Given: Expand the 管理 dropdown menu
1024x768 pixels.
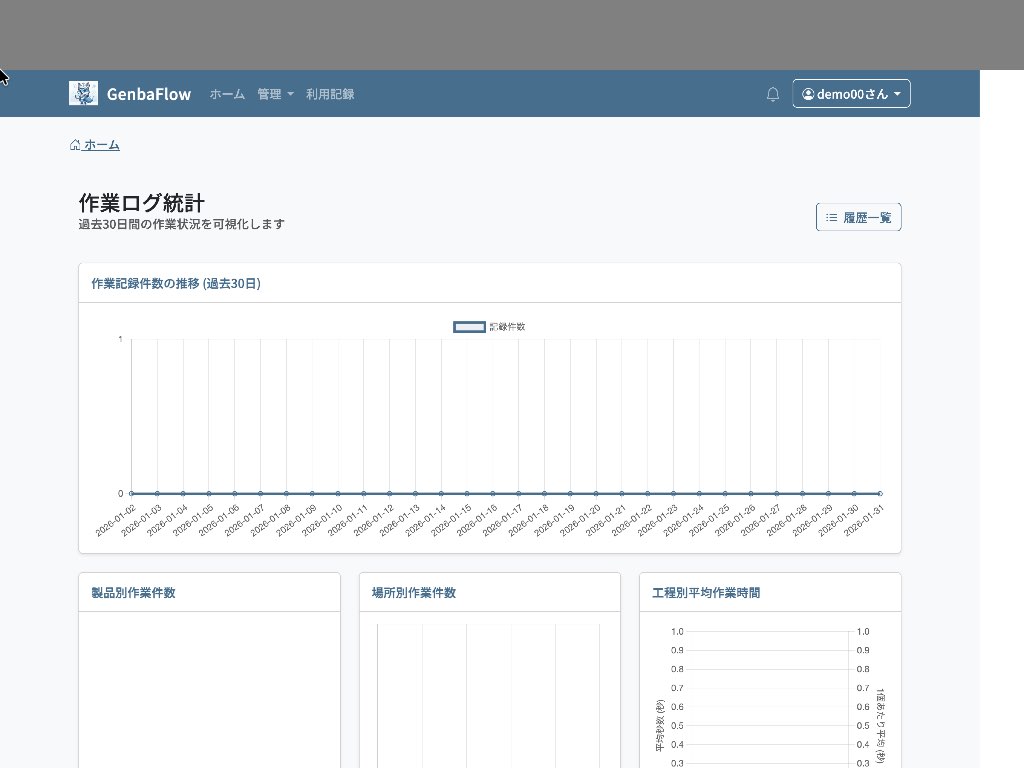Looking at the screenshot, I should (275, 94).
